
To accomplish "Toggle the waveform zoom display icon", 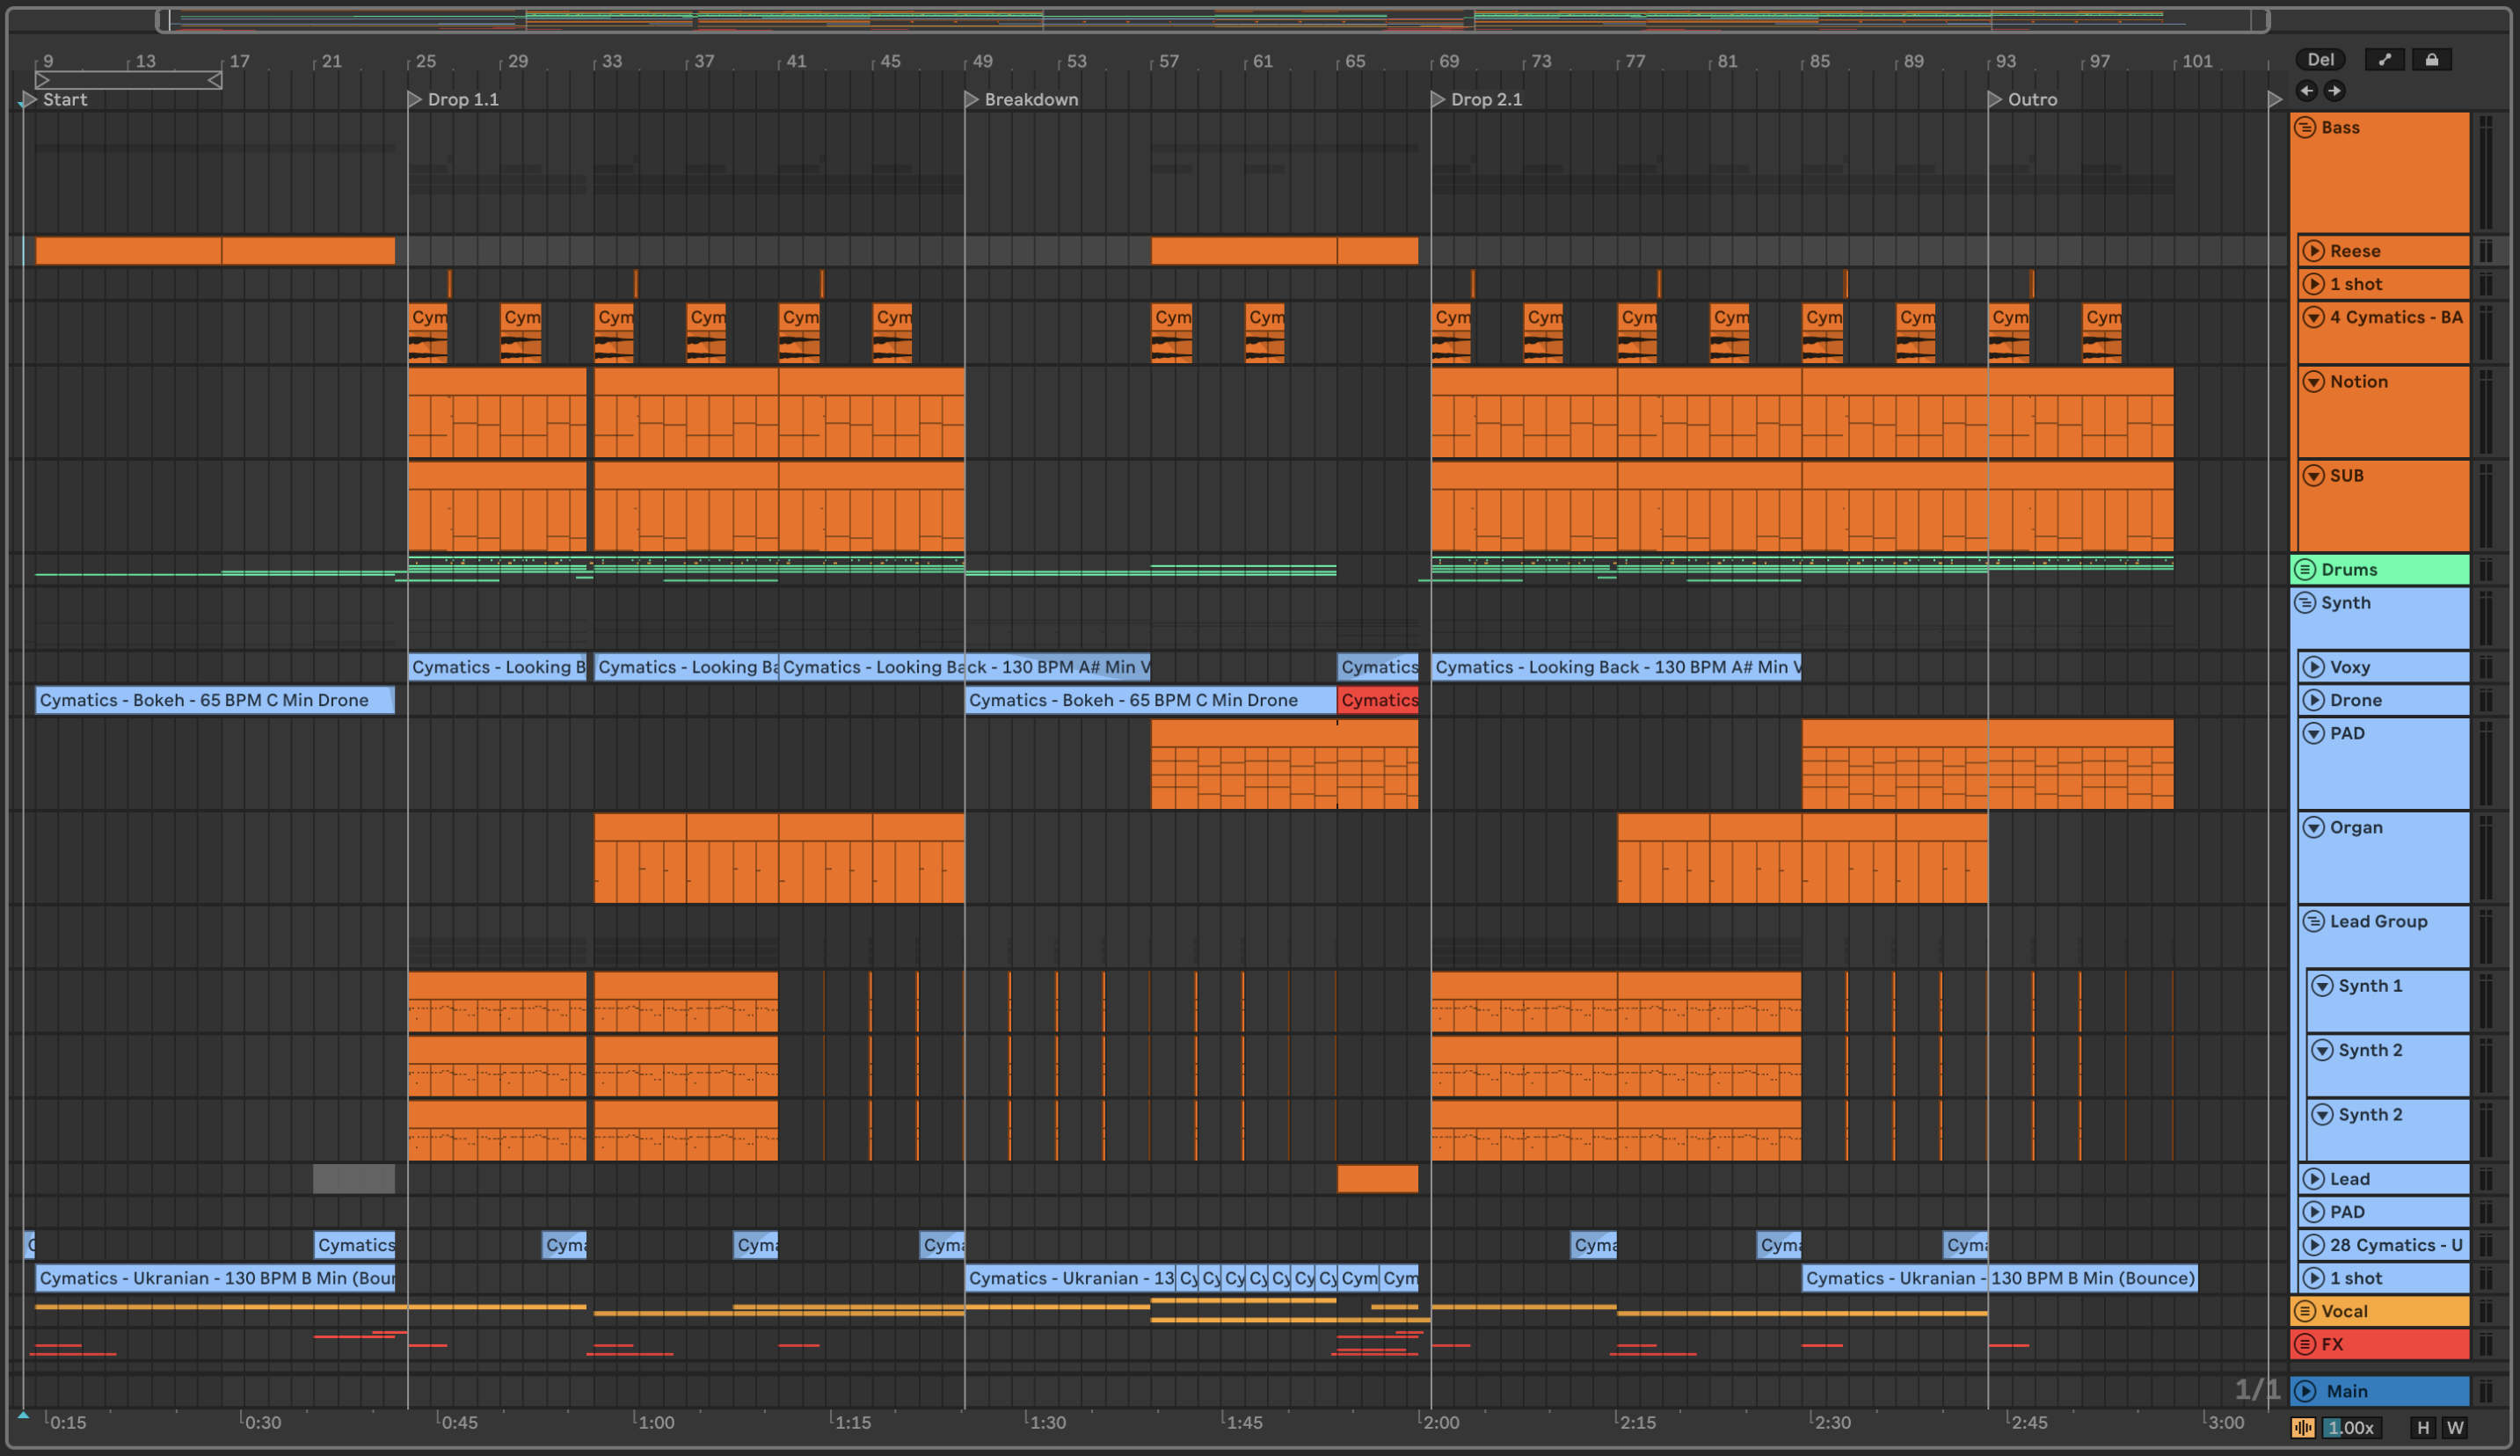I will [2303, 1428].
